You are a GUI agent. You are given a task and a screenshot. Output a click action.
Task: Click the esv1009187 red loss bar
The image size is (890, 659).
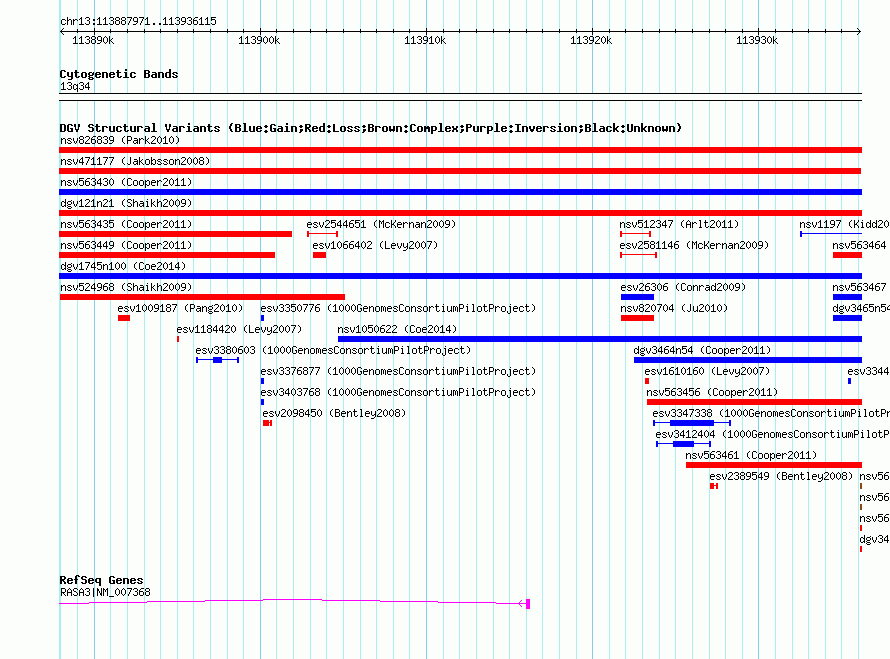pos(124,318)
